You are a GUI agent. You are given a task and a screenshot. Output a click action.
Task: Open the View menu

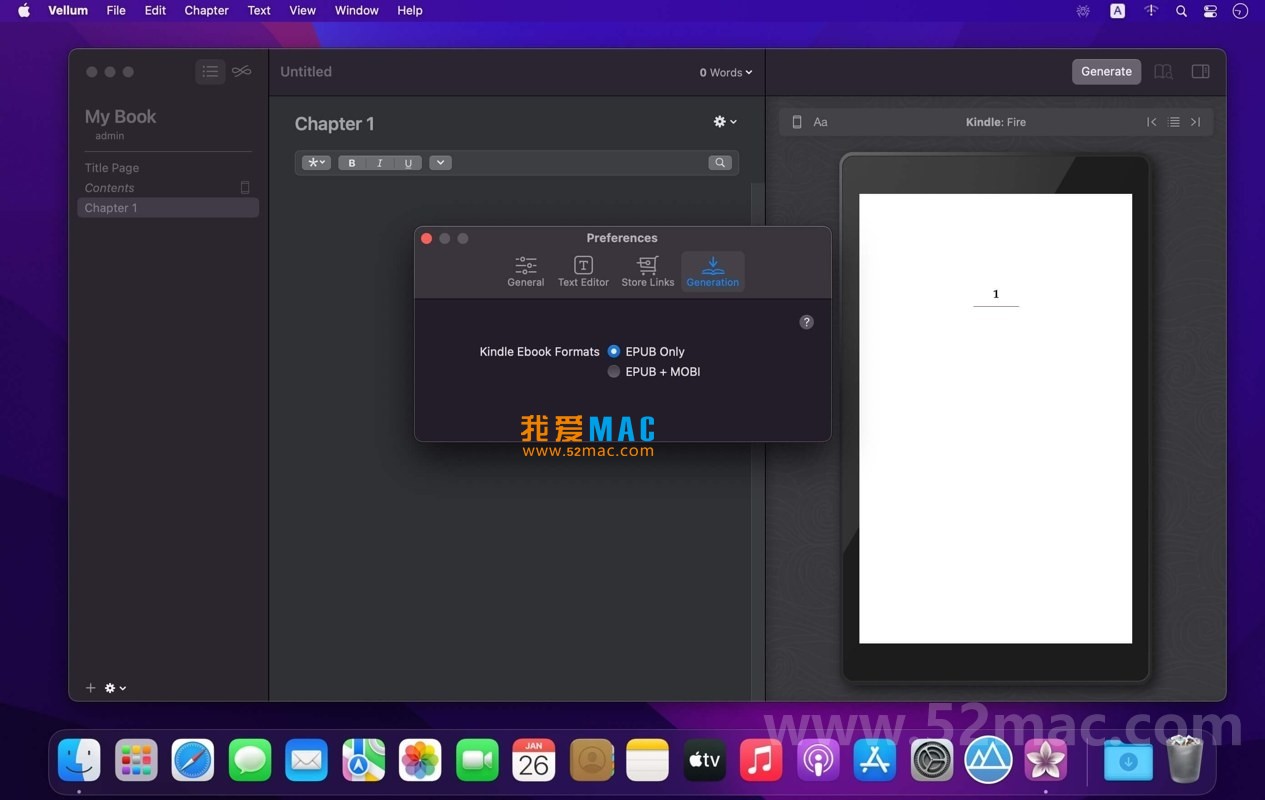(x=303, y=10)
